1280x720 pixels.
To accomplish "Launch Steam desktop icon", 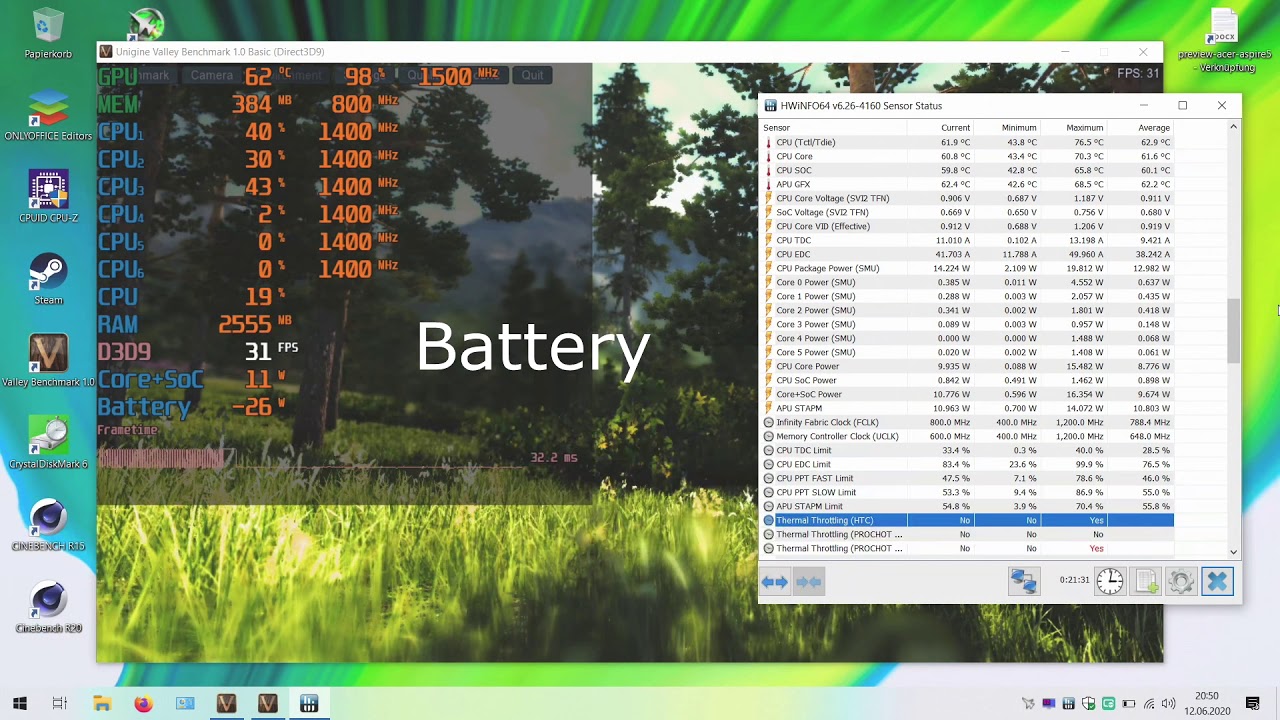I will [x=48, y=279].
